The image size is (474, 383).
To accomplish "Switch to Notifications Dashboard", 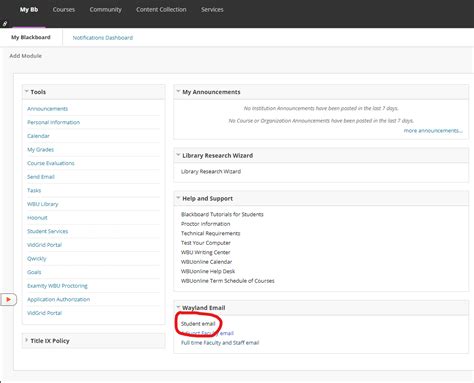I will (103, 38).
